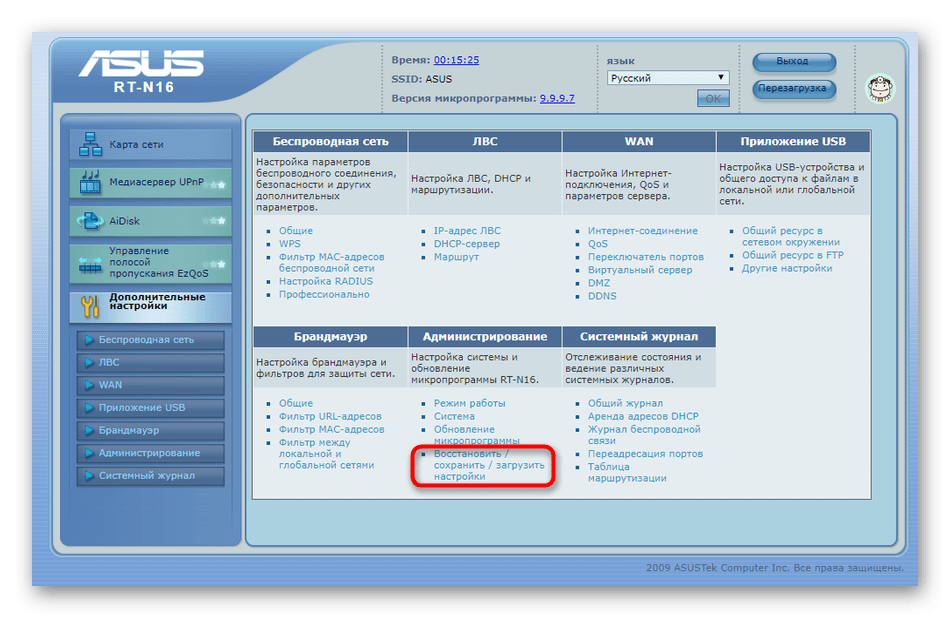Image resolution: width=950 pixels, height=618 pixels.
Task: Click the Перезагрузка reboot button
Action: (794, 88)
